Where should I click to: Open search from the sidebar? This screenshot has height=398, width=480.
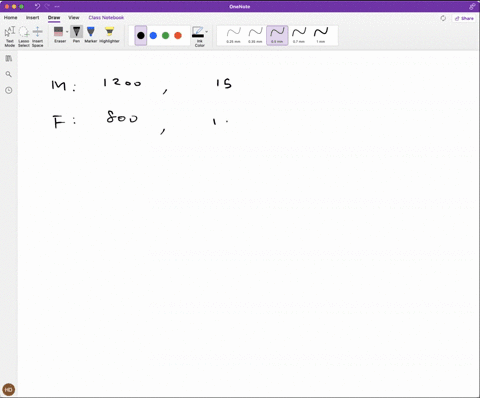9,74
